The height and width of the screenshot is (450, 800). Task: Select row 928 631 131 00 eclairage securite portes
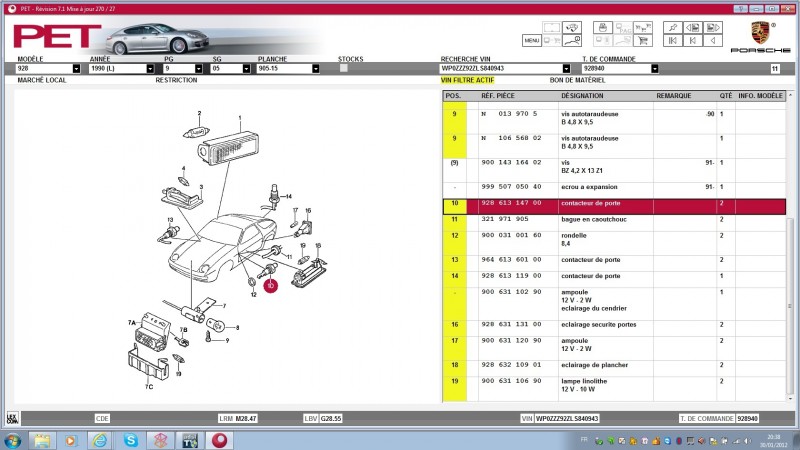point(614,329)
